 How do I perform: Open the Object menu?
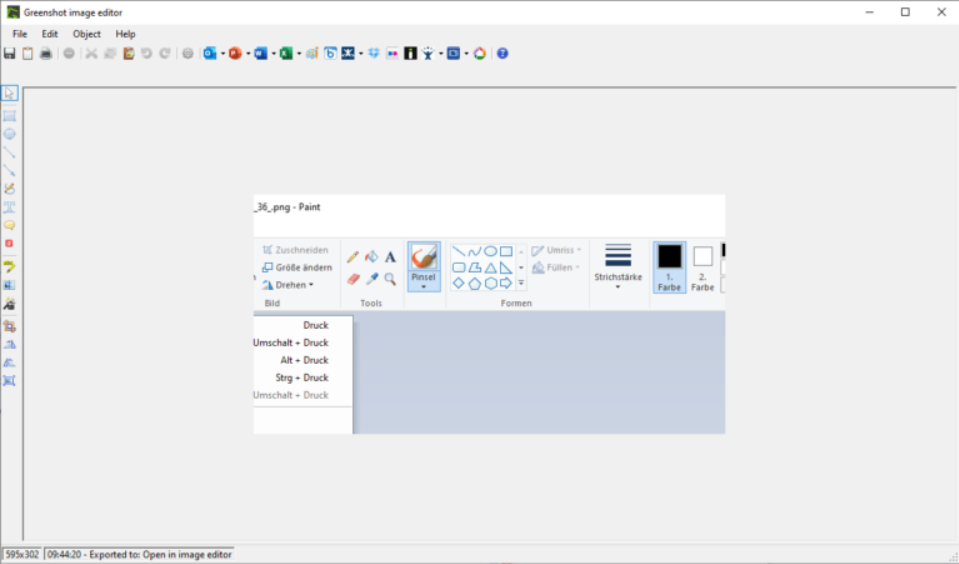[x=87, y=34]
